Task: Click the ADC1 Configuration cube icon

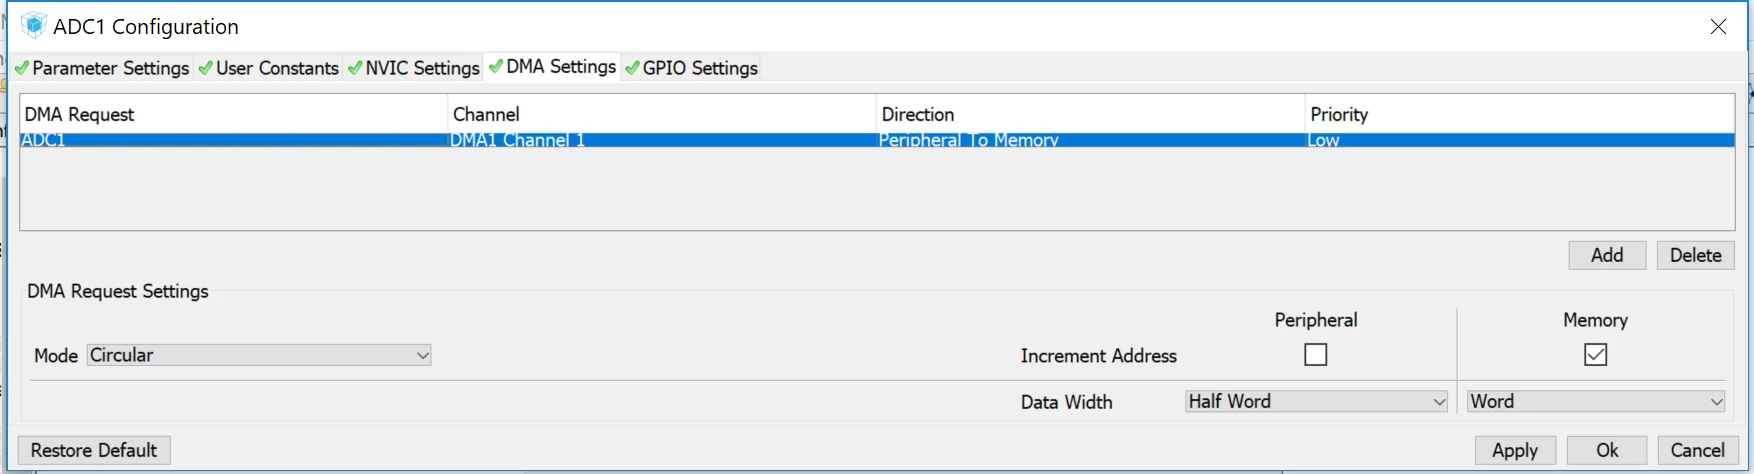Action: pyautogui.click(x=33, y=26)
